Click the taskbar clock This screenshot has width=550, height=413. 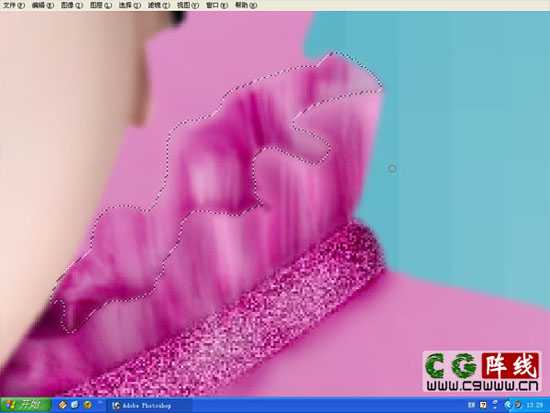pyautogui.click(x=535, y=405)
